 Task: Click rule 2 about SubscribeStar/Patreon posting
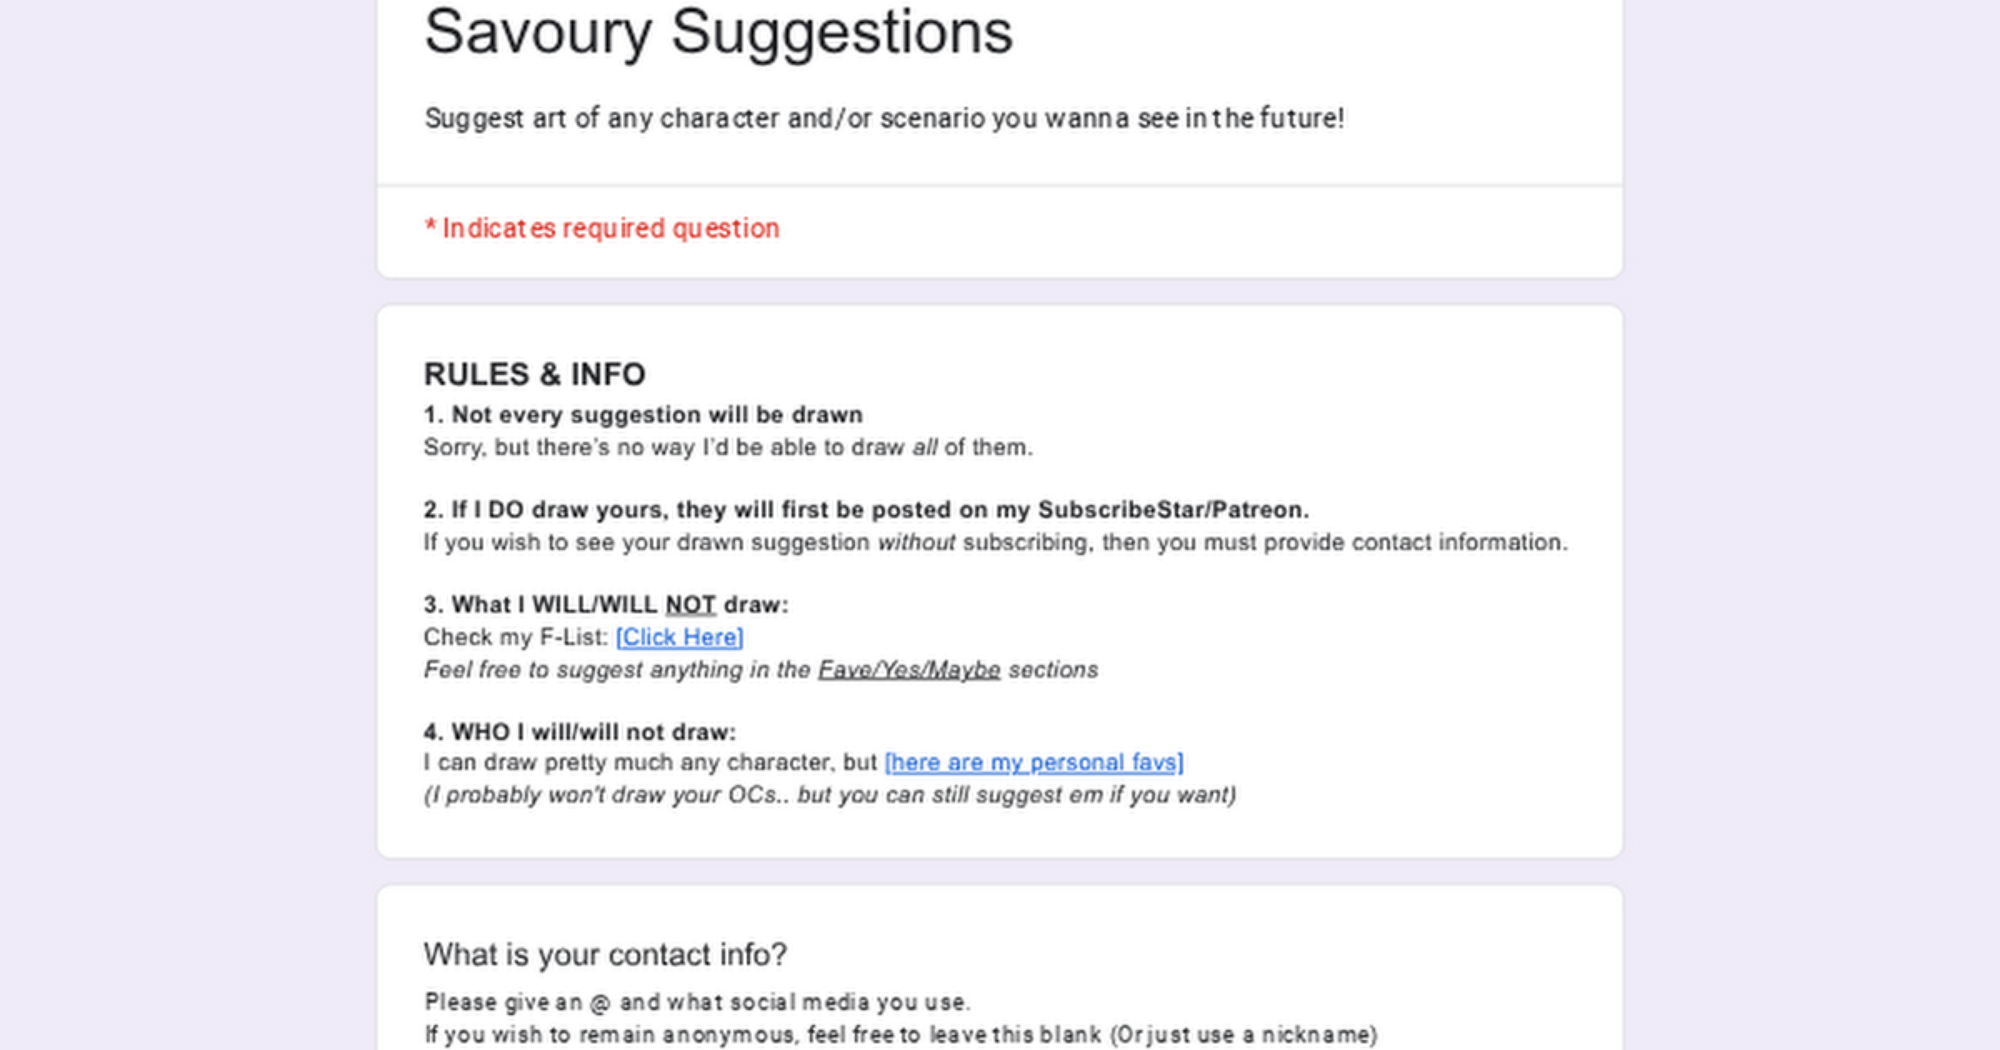tap(866, 510)
